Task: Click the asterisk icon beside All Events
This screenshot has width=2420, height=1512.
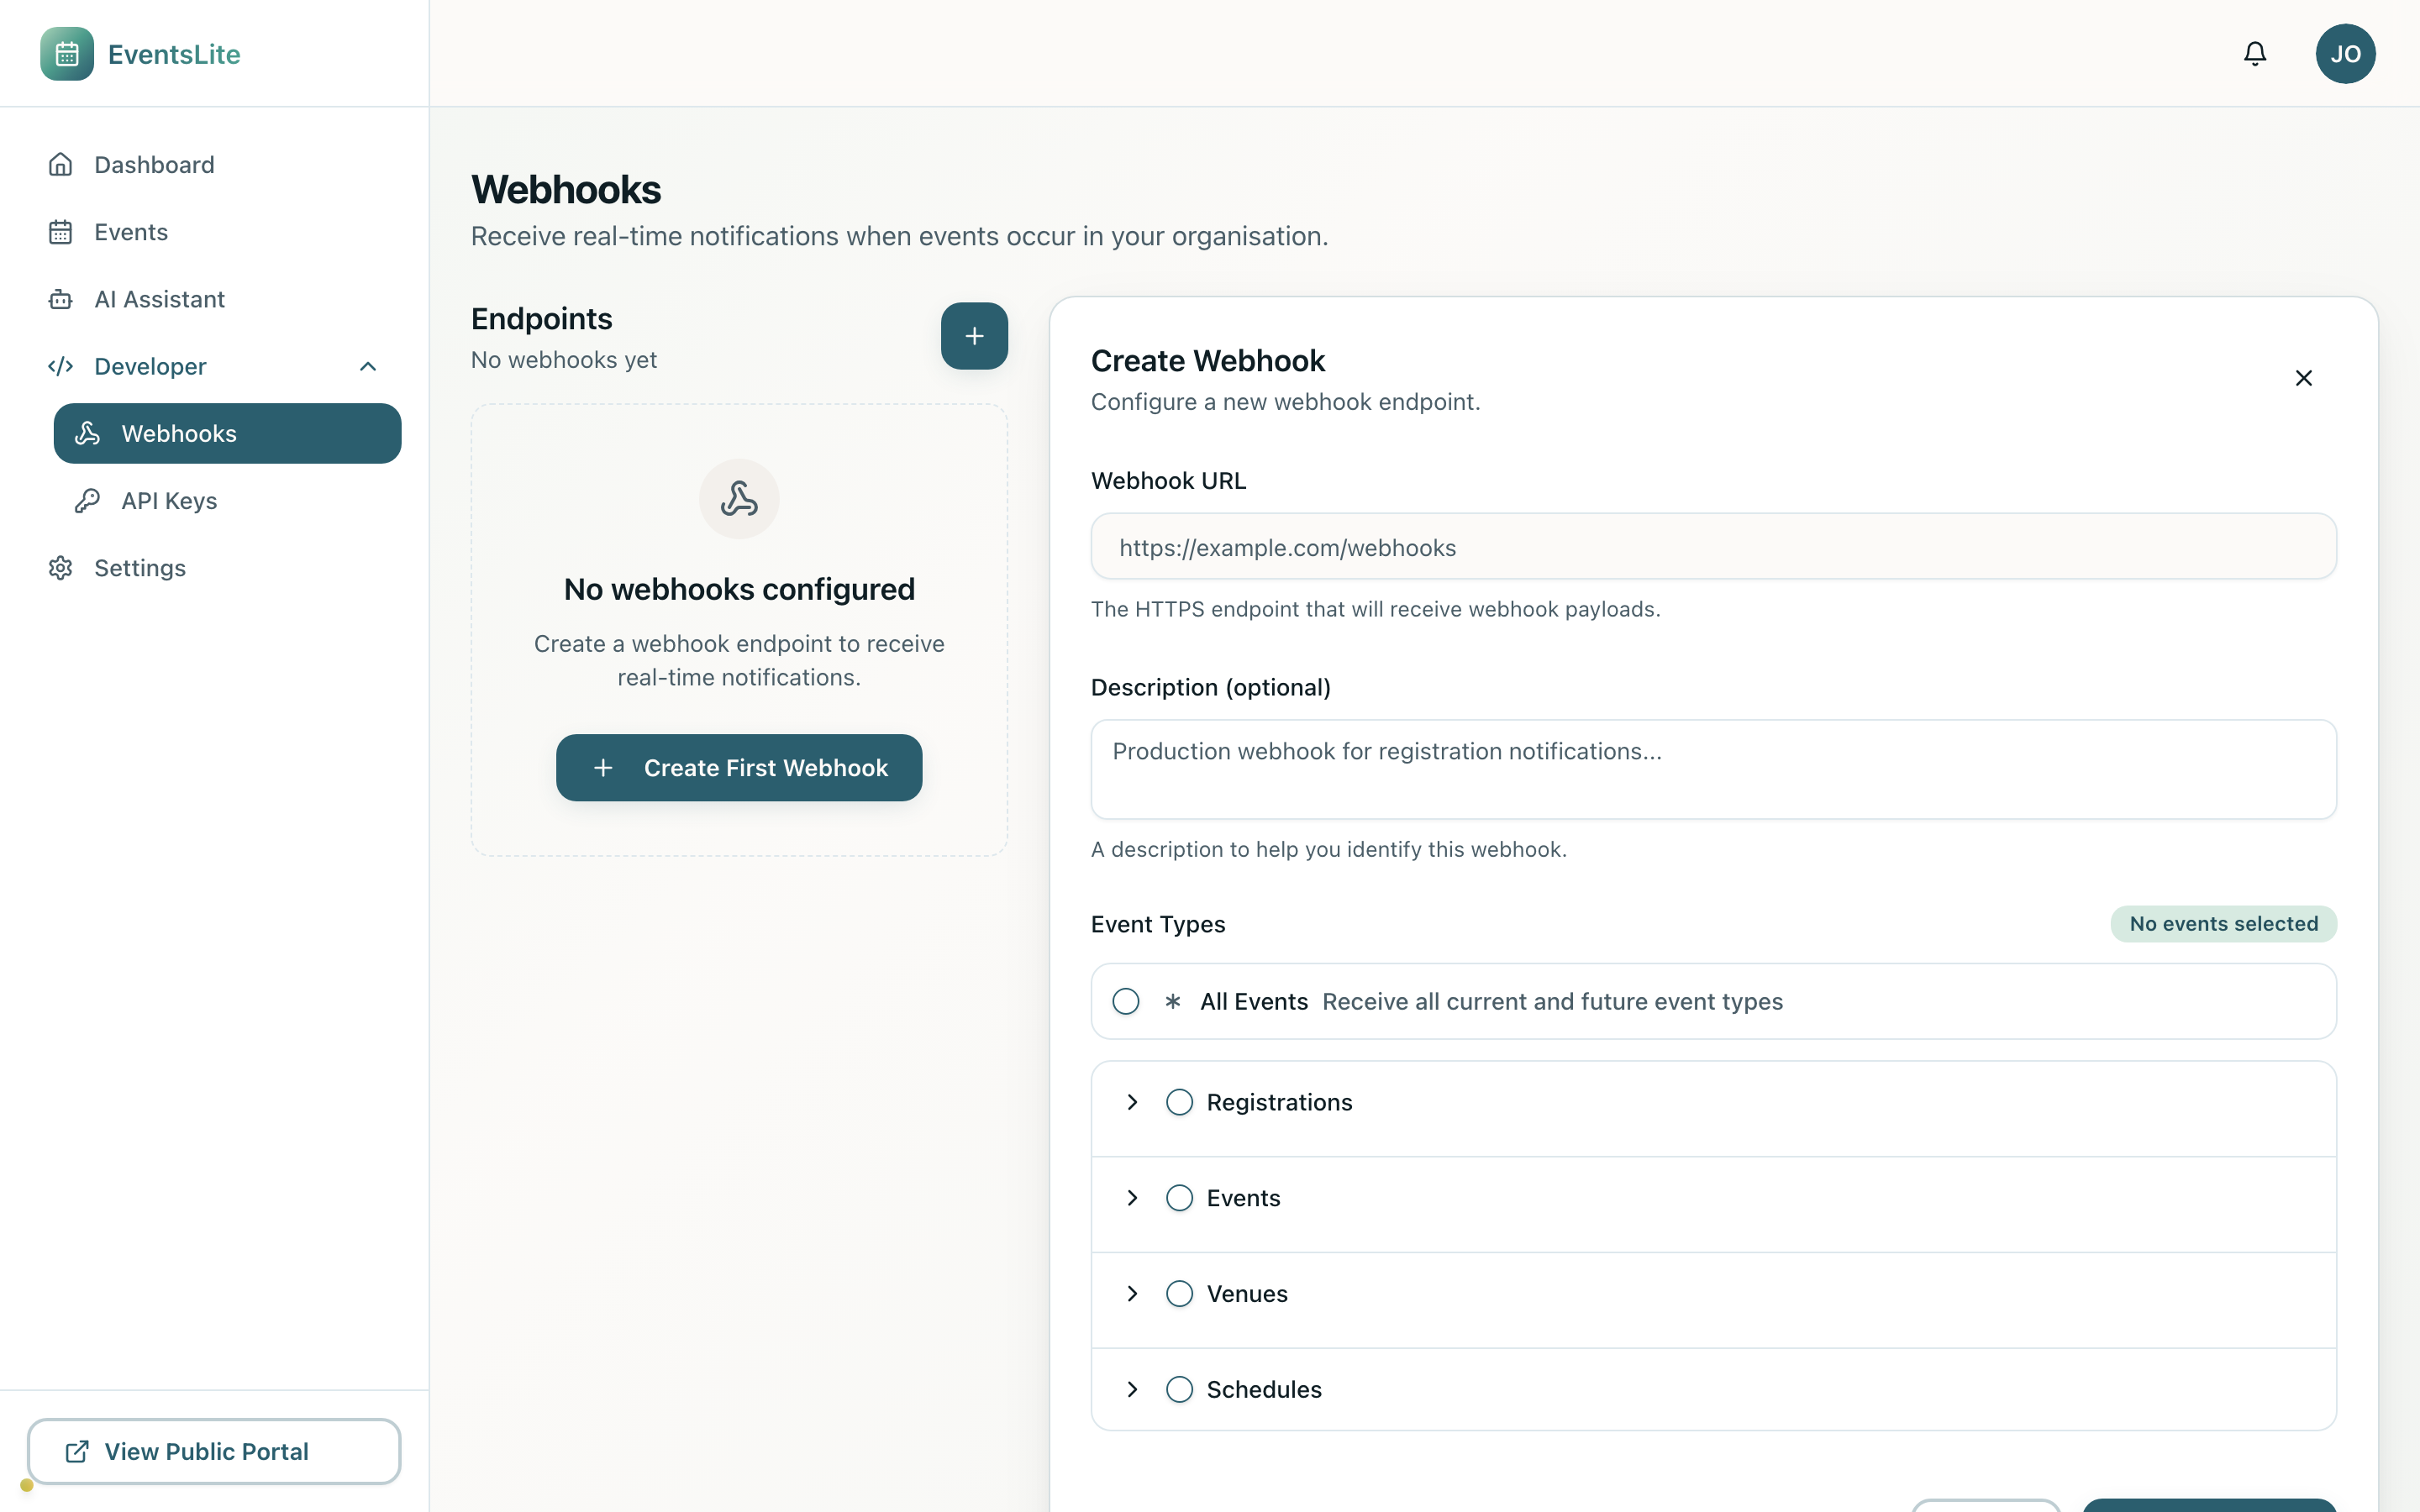Action: pos(1173,1002)
